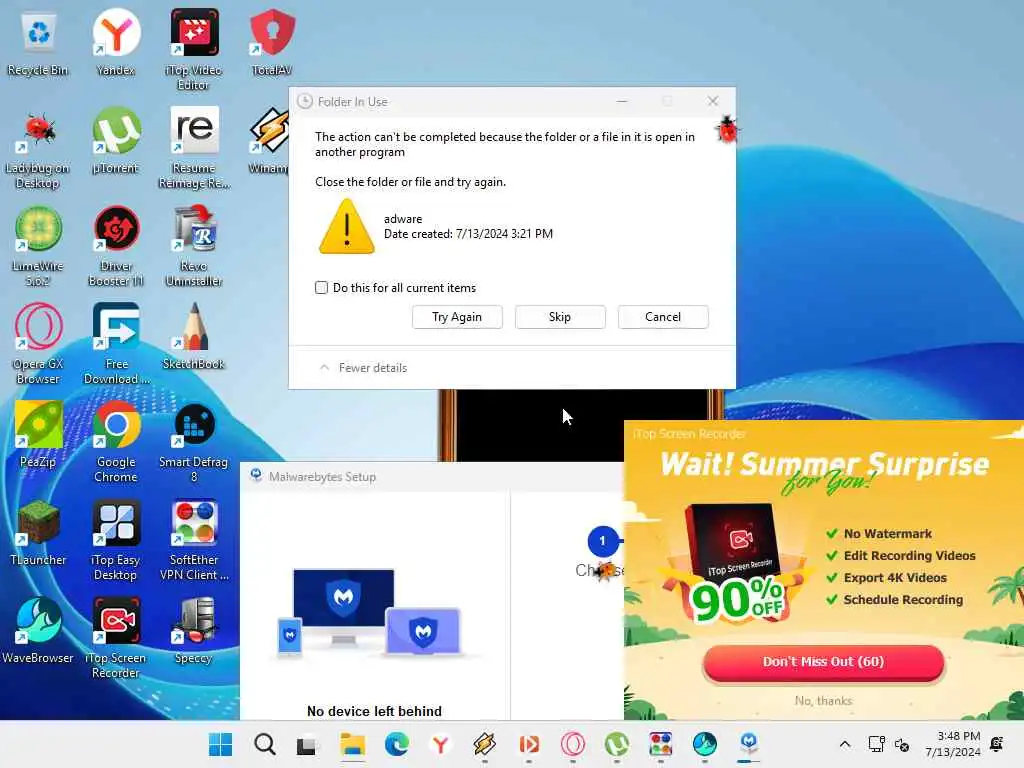Screen dimensions: 1024x768
Task: Open Resume Reimage Repair shortcut
Action: tap(194, 148)
